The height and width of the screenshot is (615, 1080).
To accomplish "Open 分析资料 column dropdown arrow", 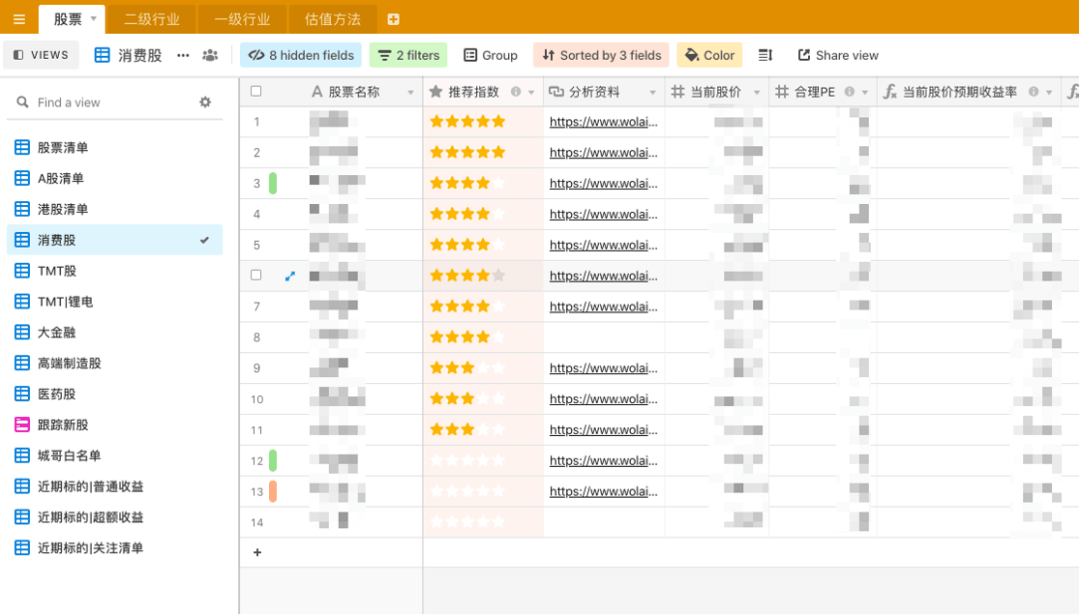I will [652, 92].
